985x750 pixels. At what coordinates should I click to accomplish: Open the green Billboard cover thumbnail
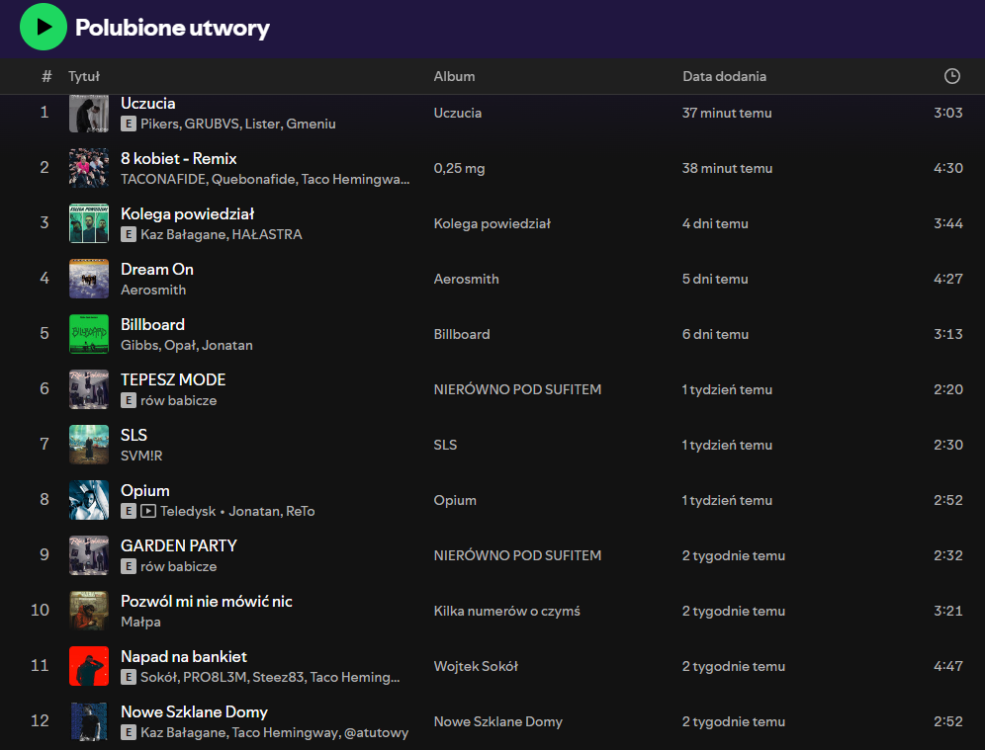(89, 334)
